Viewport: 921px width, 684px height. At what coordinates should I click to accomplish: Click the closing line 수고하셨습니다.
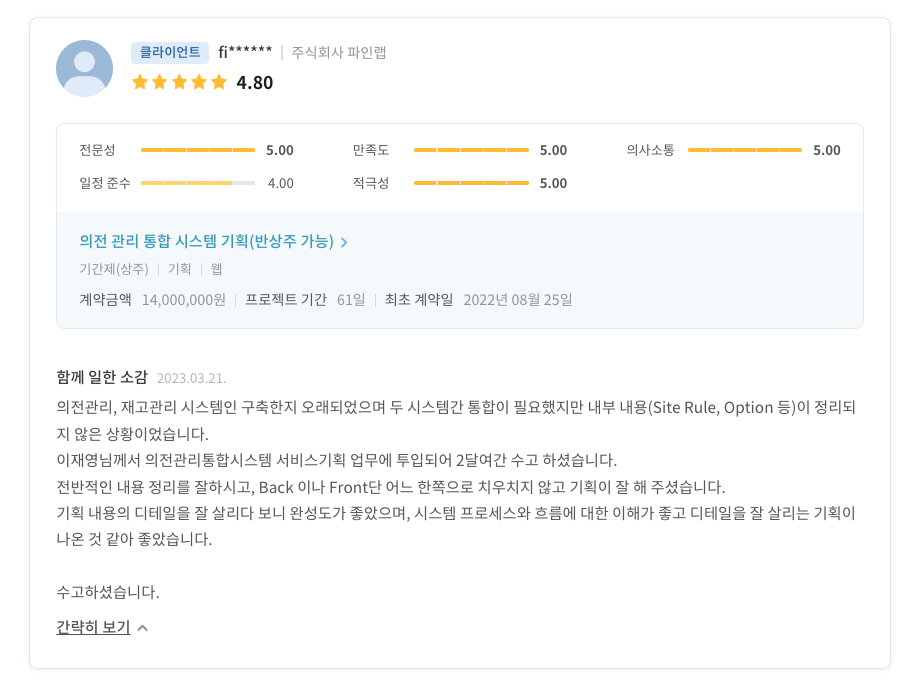108,592
